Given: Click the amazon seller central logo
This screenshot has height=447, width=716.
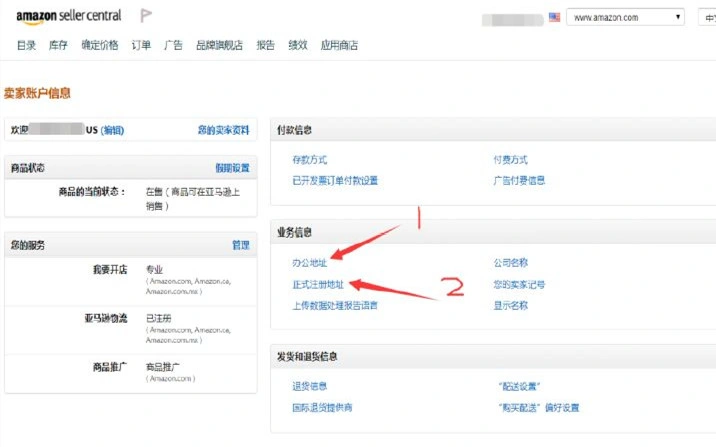Looking at the screenshot, I should [x=69, y=16].
